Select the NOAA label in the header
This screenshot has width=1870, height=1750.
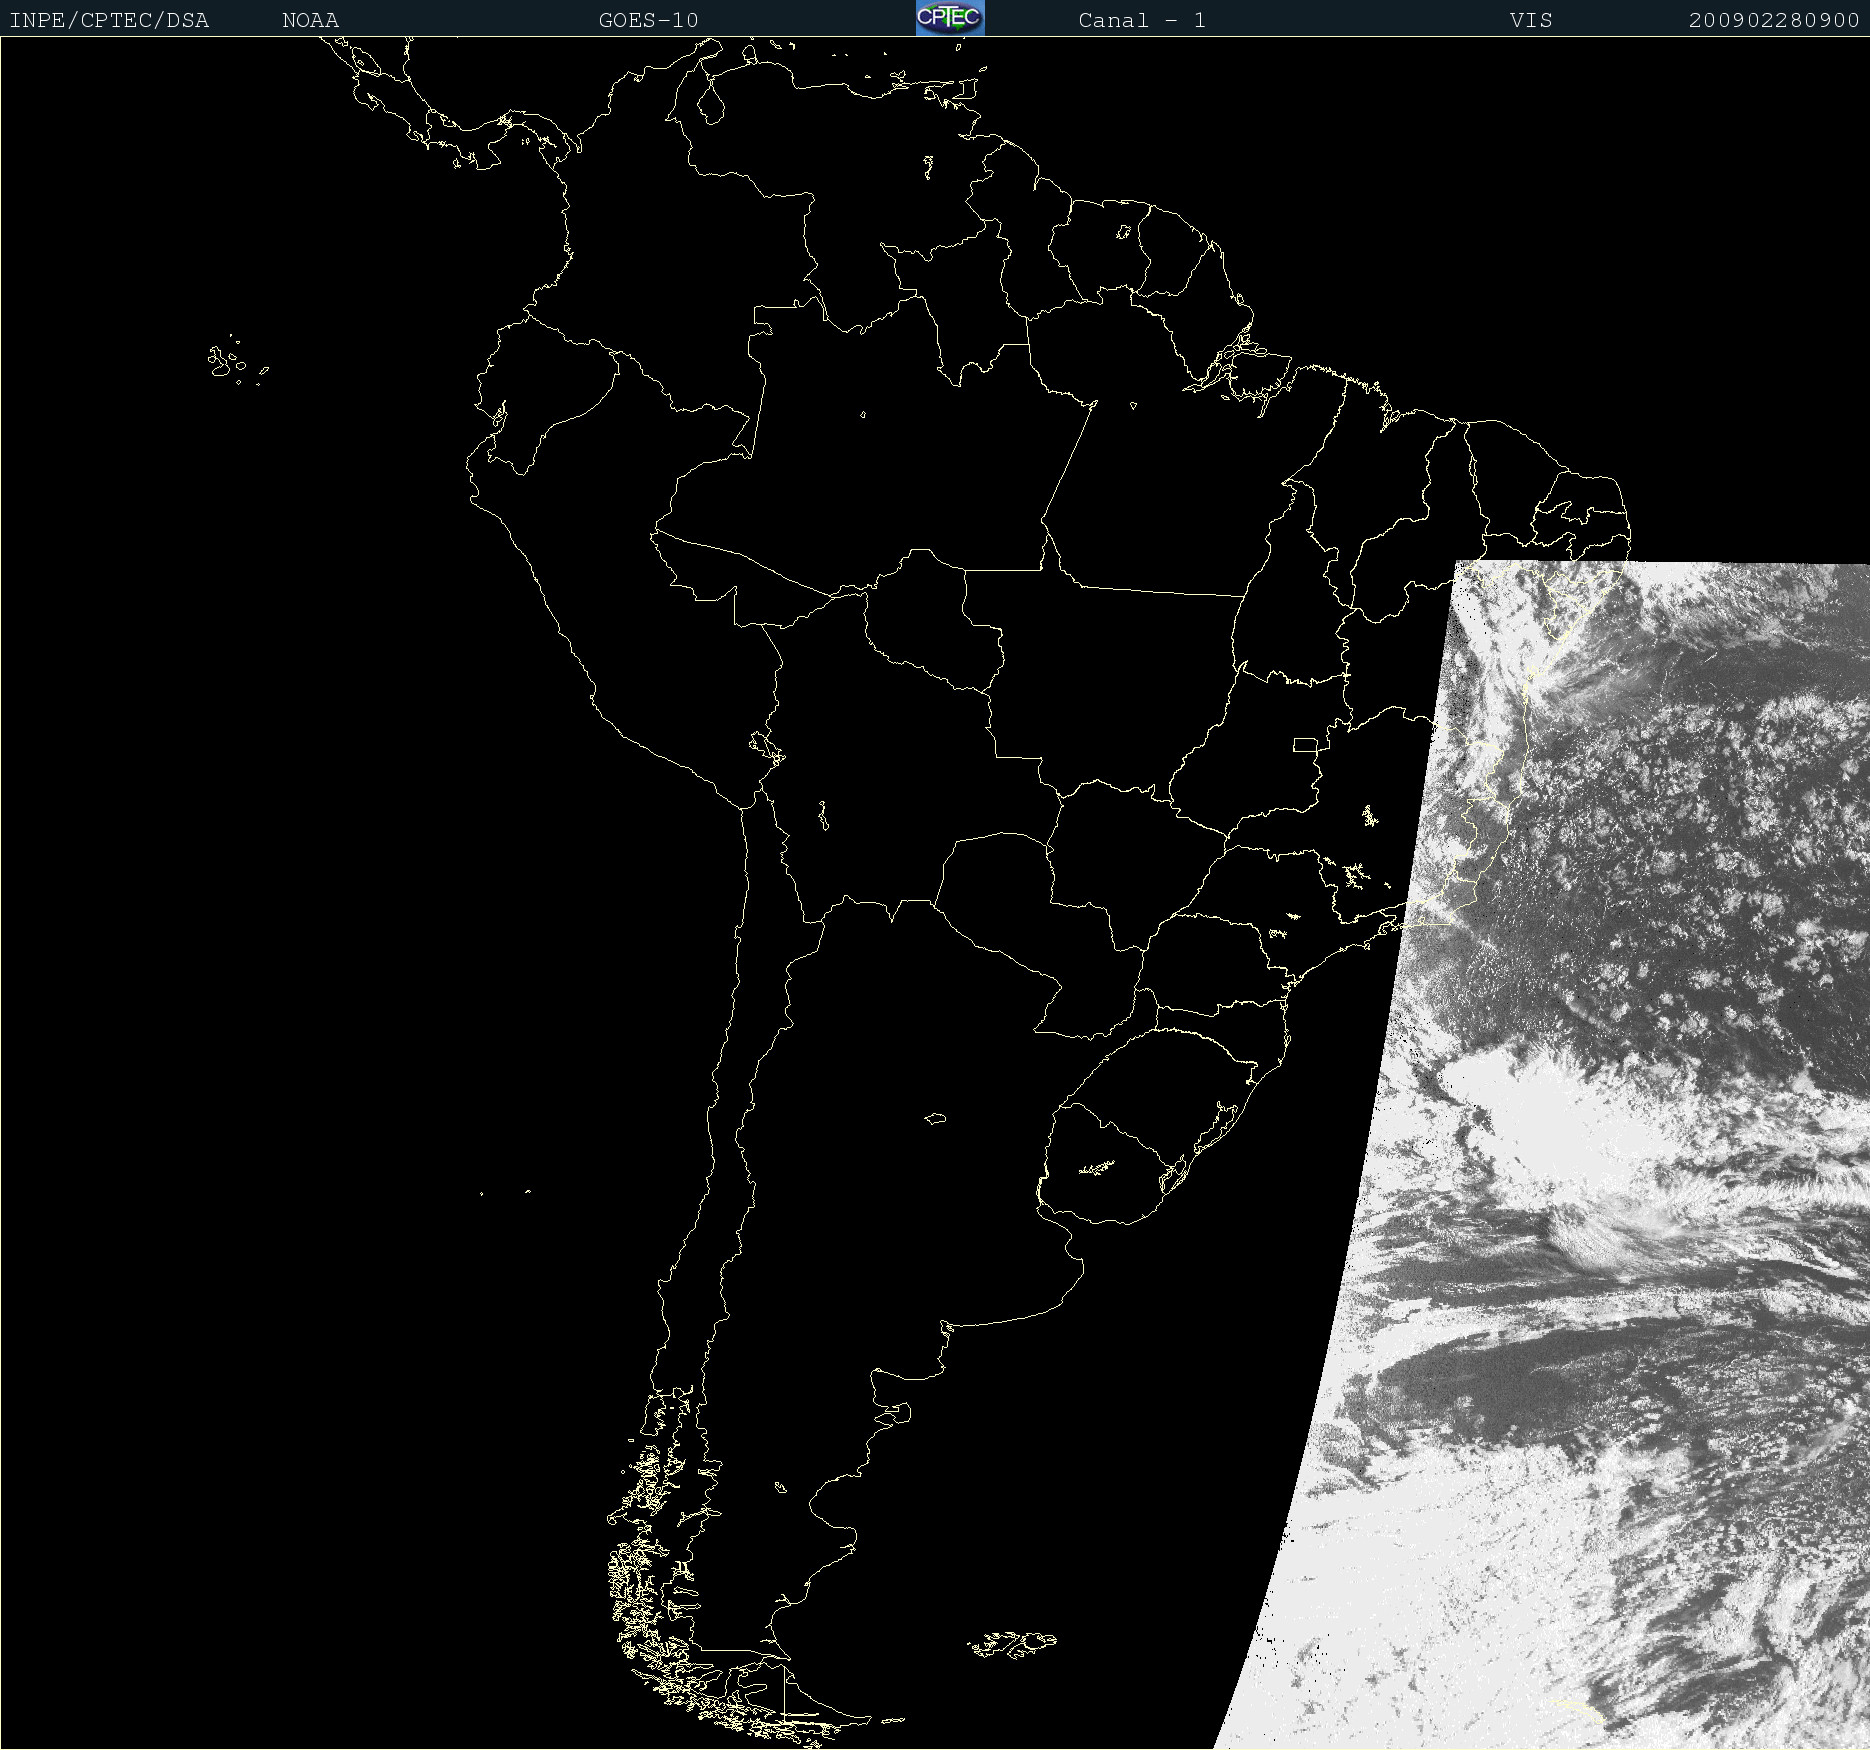point(310,20)
